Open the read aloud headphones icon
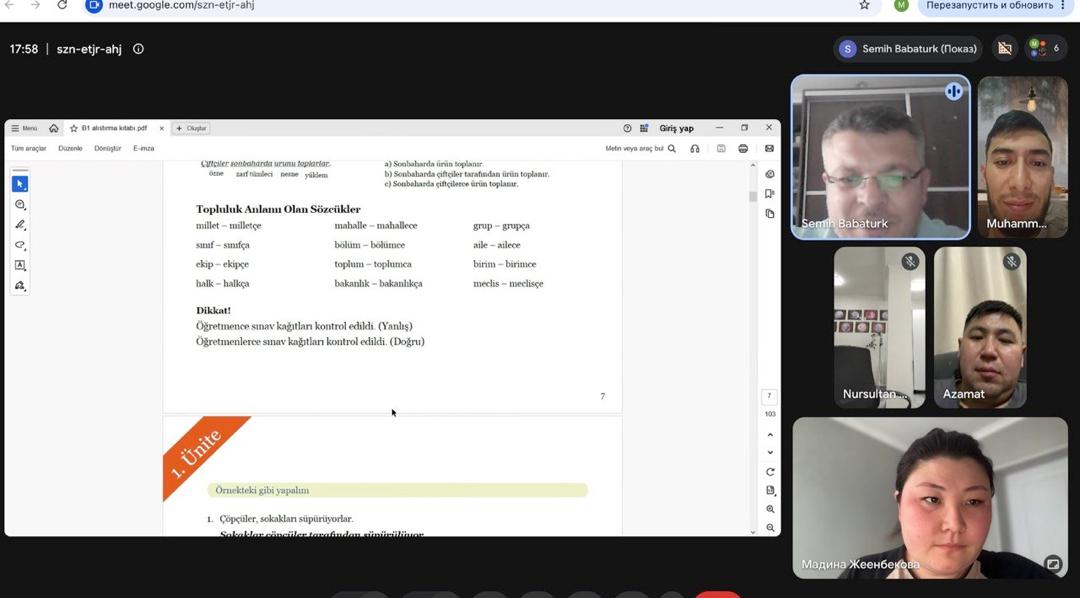Viewport: 1080px width, 598px height. [694, 148]
